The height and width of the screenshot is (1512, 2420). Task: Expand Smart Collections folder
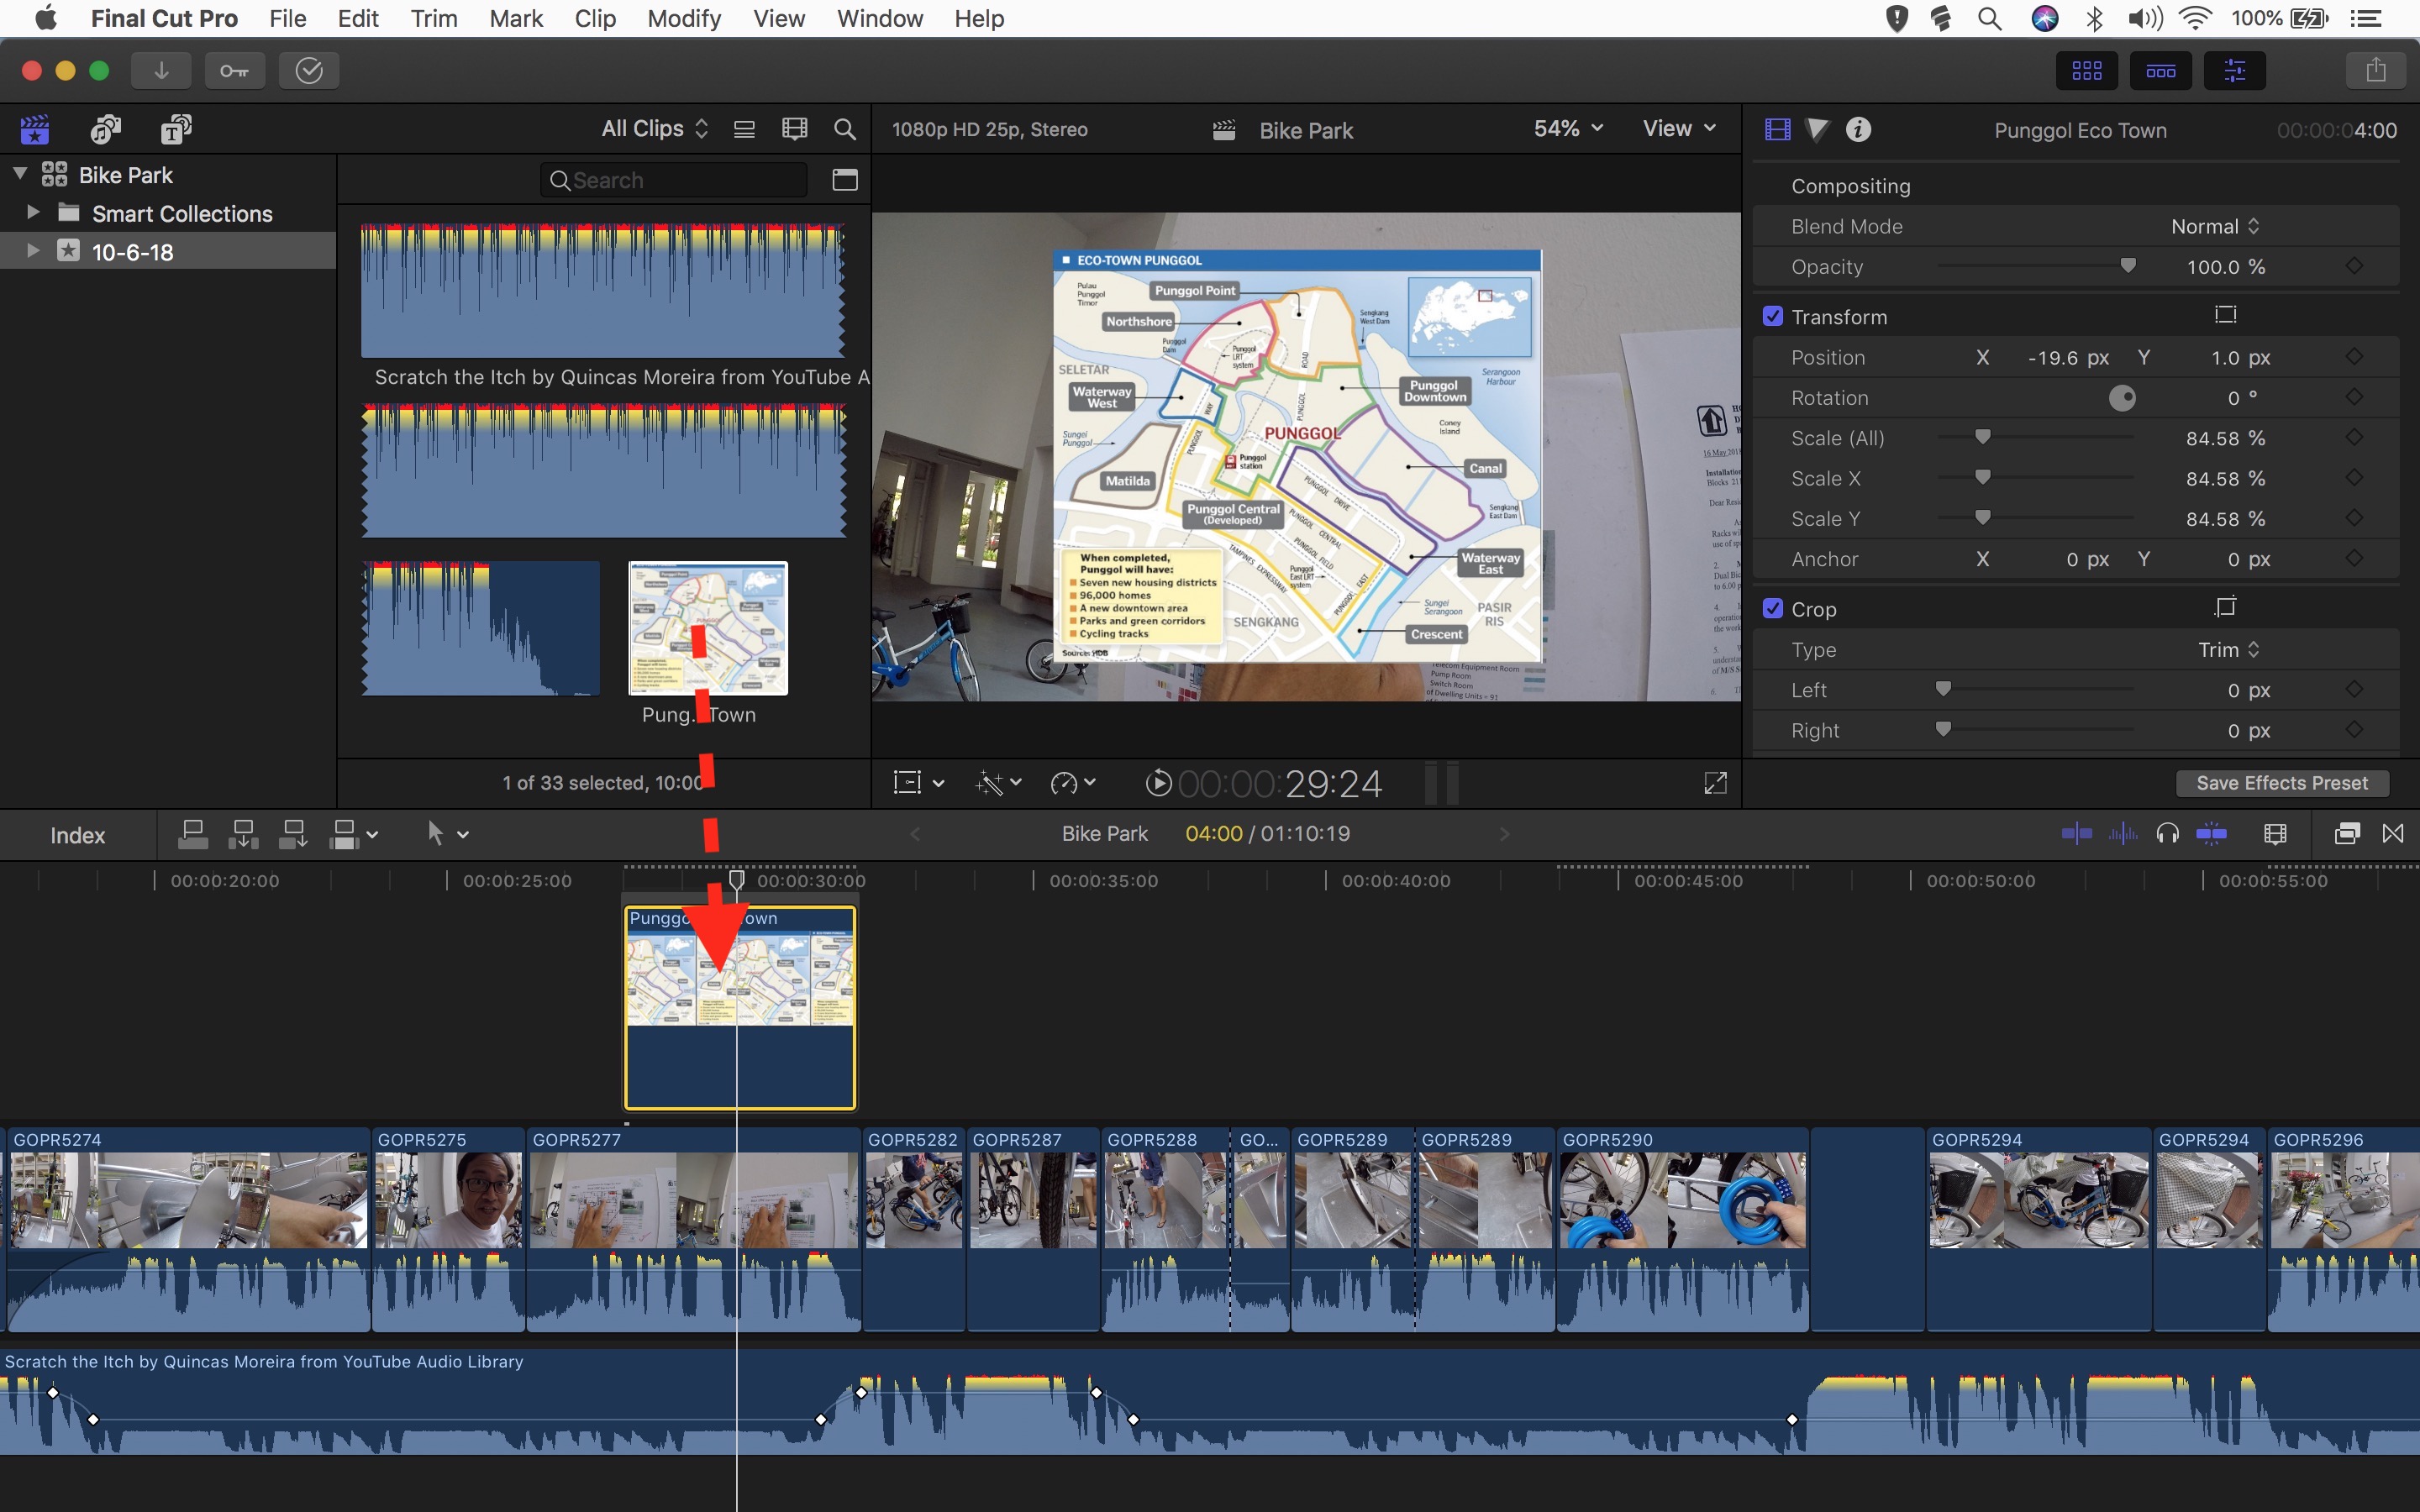click(x=33, y=212)
